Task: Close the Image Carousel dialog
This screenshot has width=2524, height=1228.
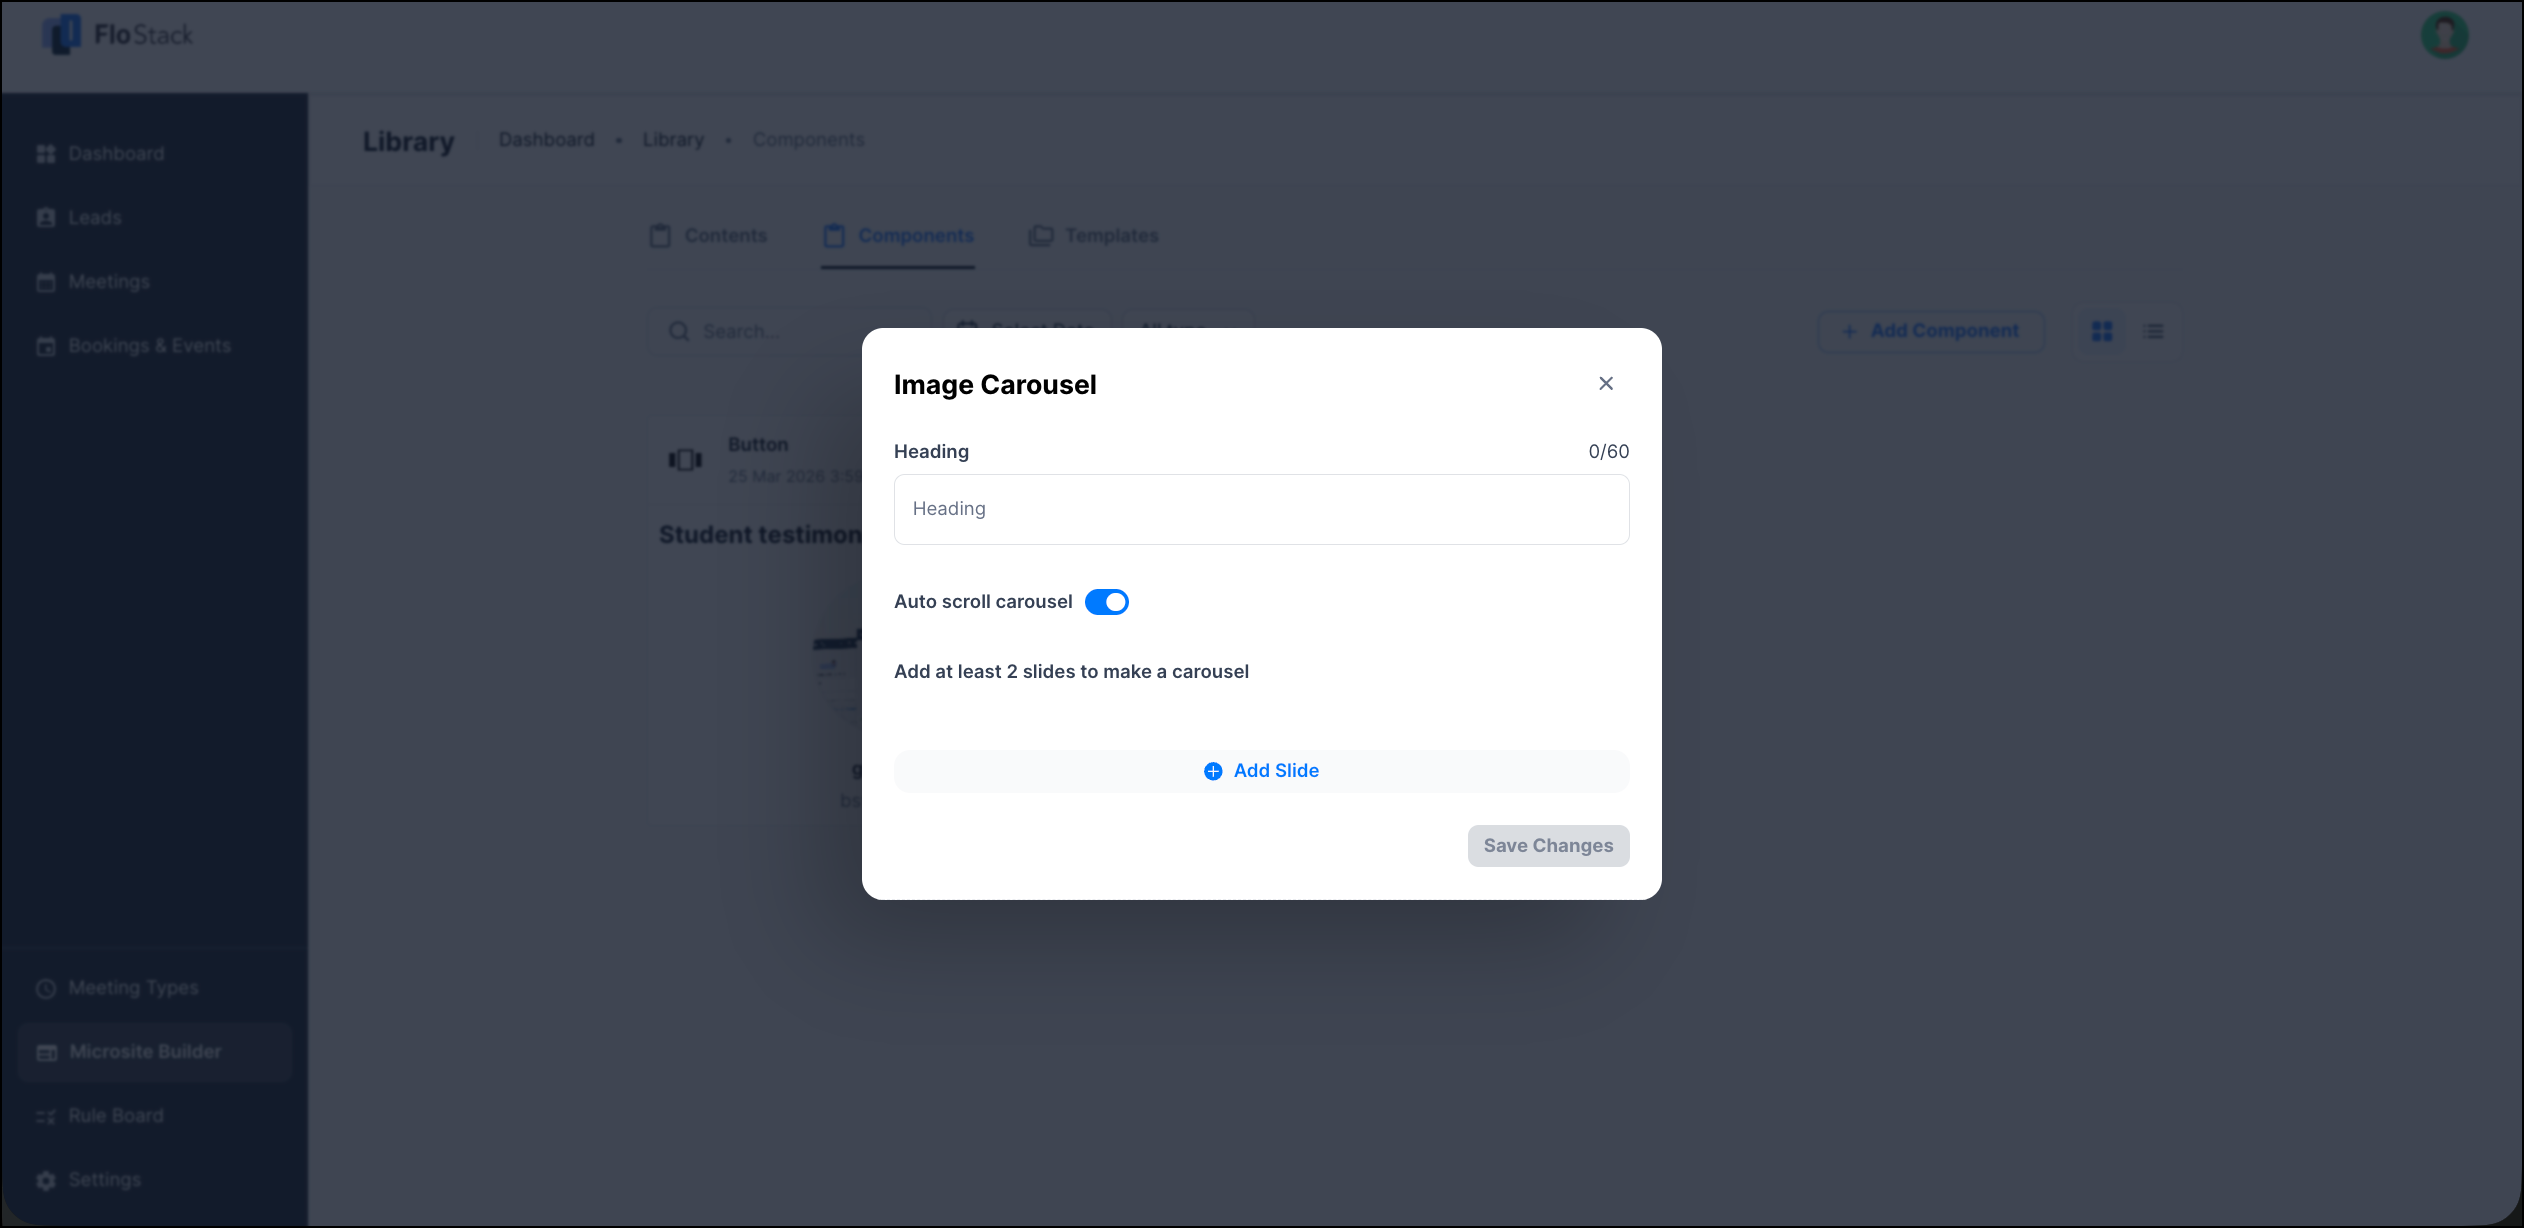Action: click(1606, 384)
